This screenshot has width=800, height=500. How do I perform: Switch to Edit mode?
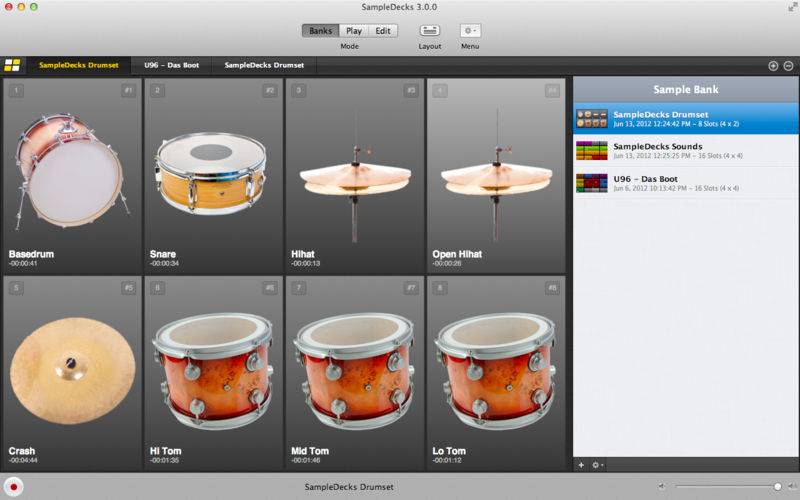[383, 31]
